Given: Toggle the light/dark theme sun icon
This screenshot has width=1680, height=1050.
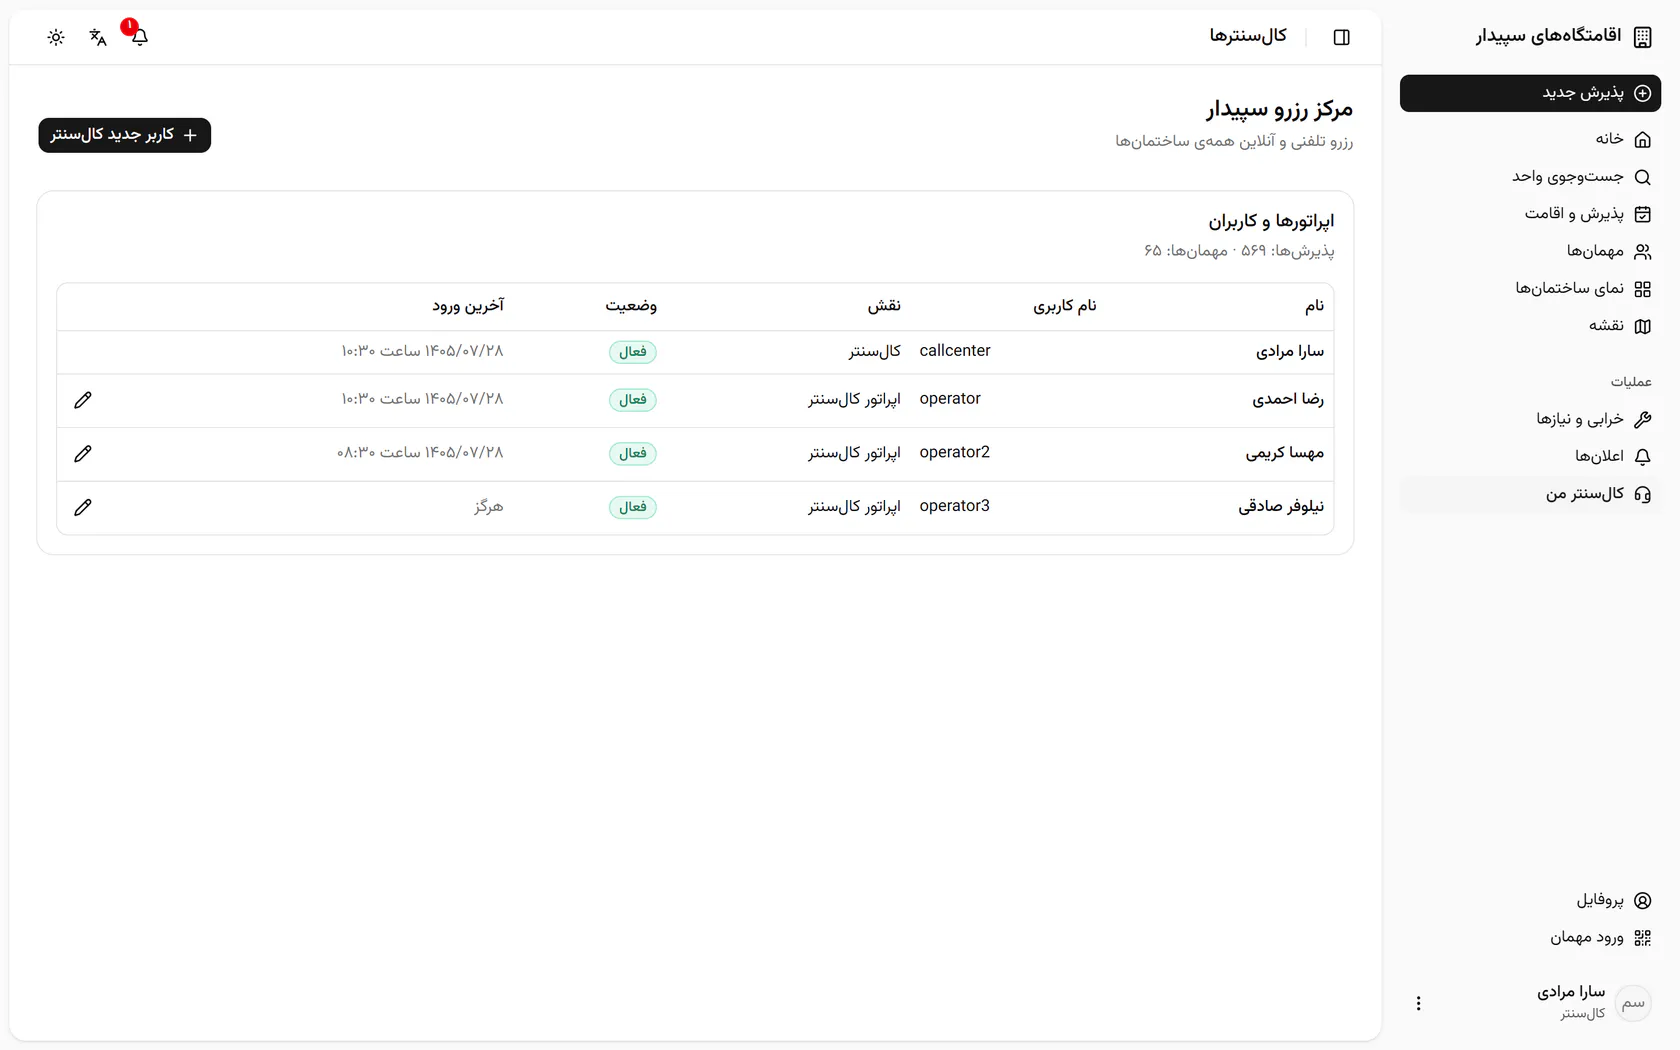Looking at the screenshot, I should [x=56, y=37].
